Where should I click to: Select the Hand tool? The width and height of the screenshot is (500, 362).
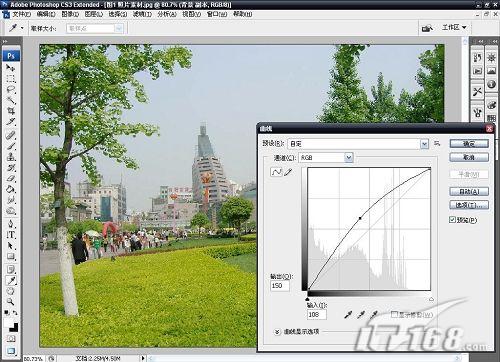point(11,291)
